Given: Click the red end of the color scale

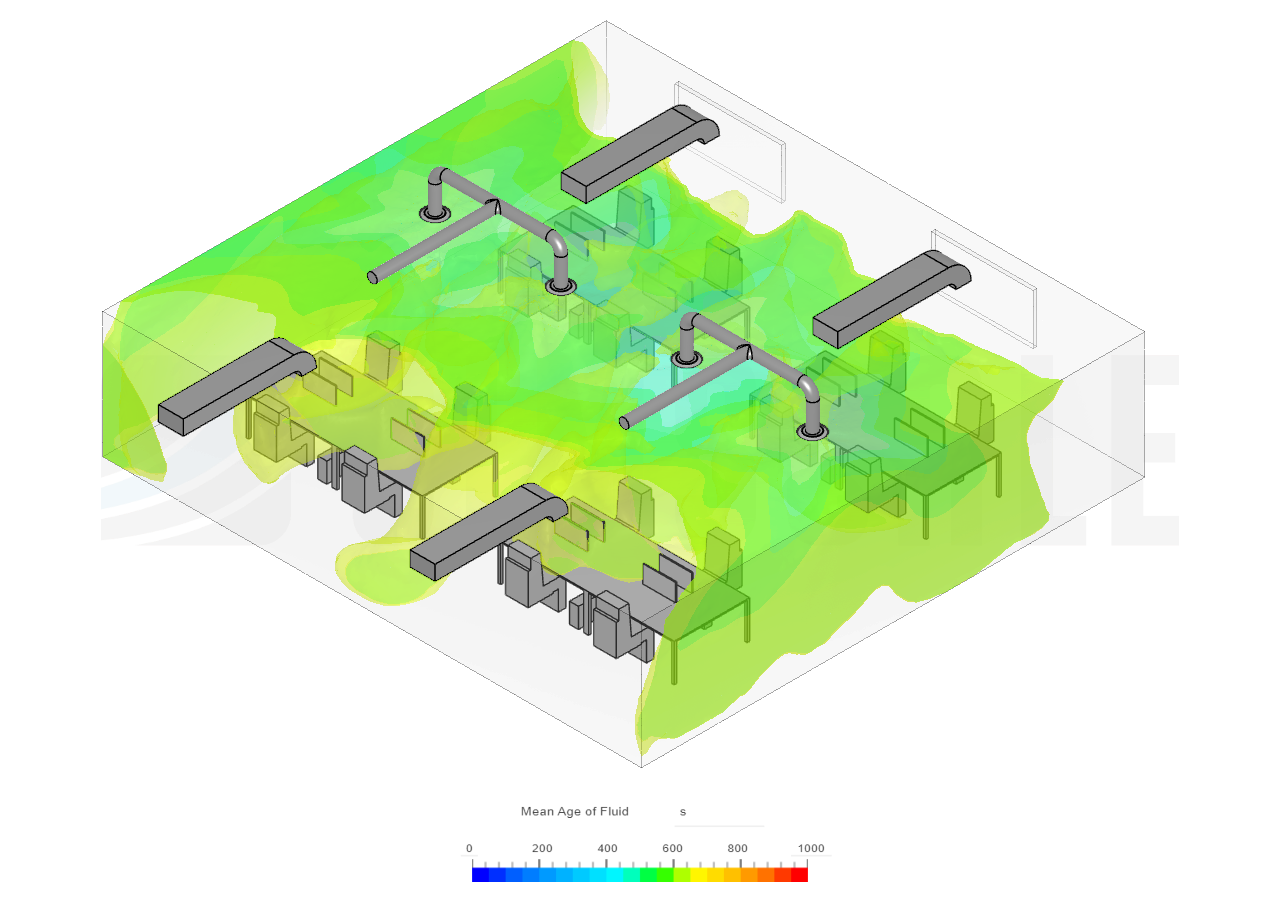Looking at the screenshot, I should pos(799,874).
